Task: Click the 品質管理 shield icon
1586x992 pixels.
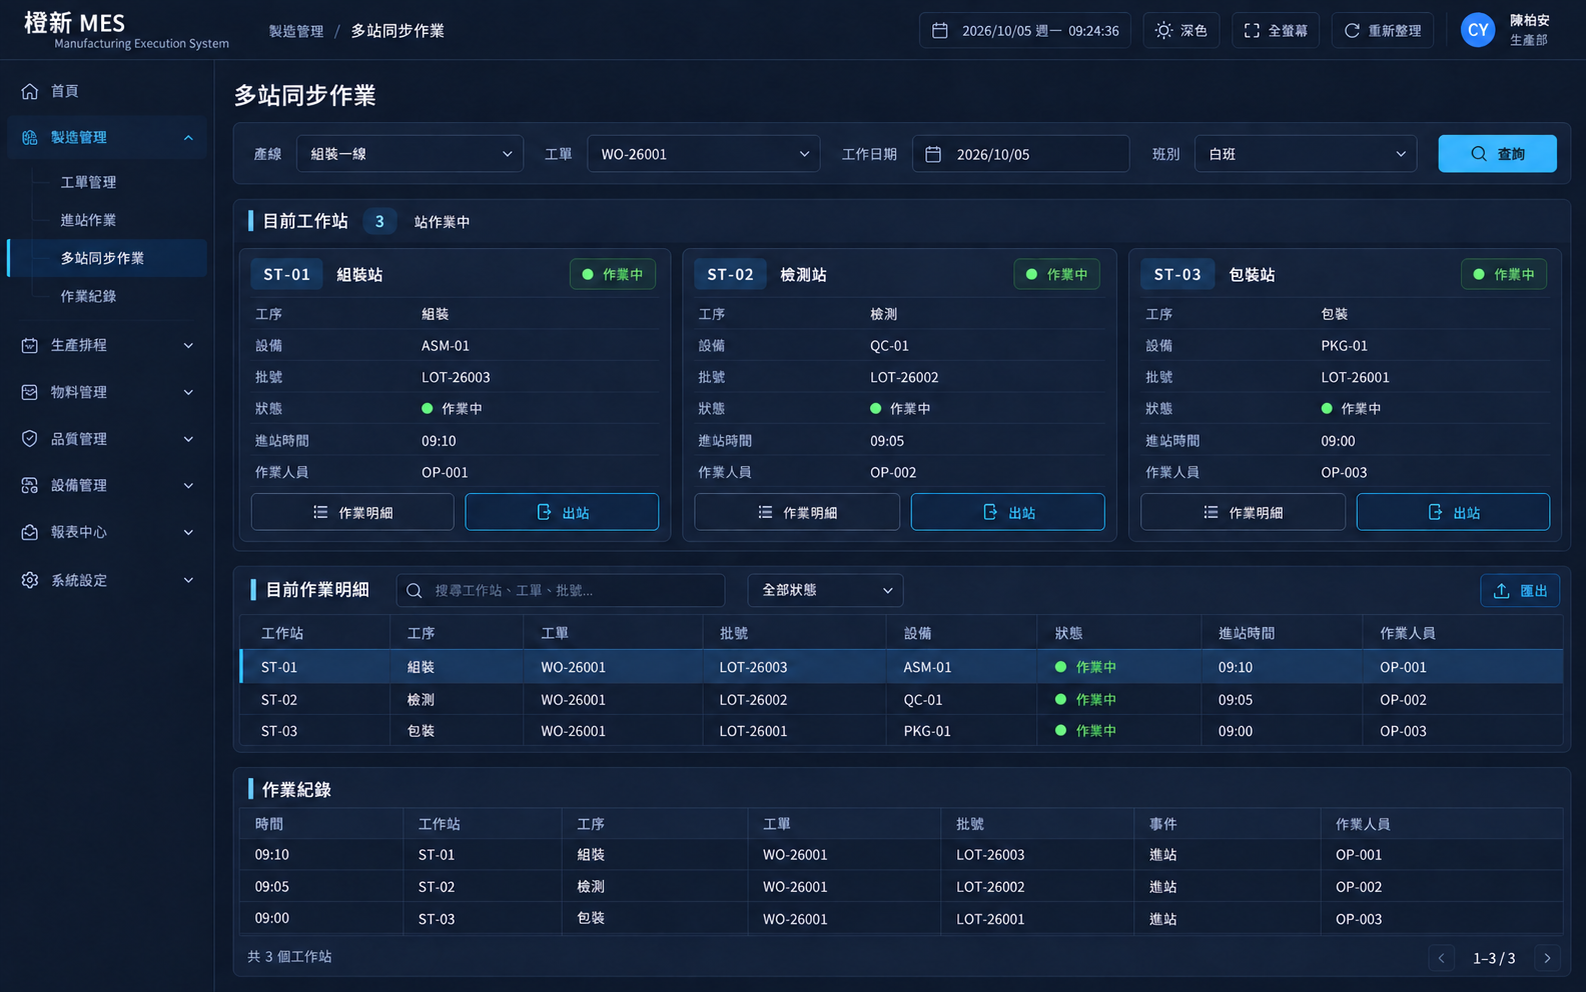Action: (x=30, y=439)
